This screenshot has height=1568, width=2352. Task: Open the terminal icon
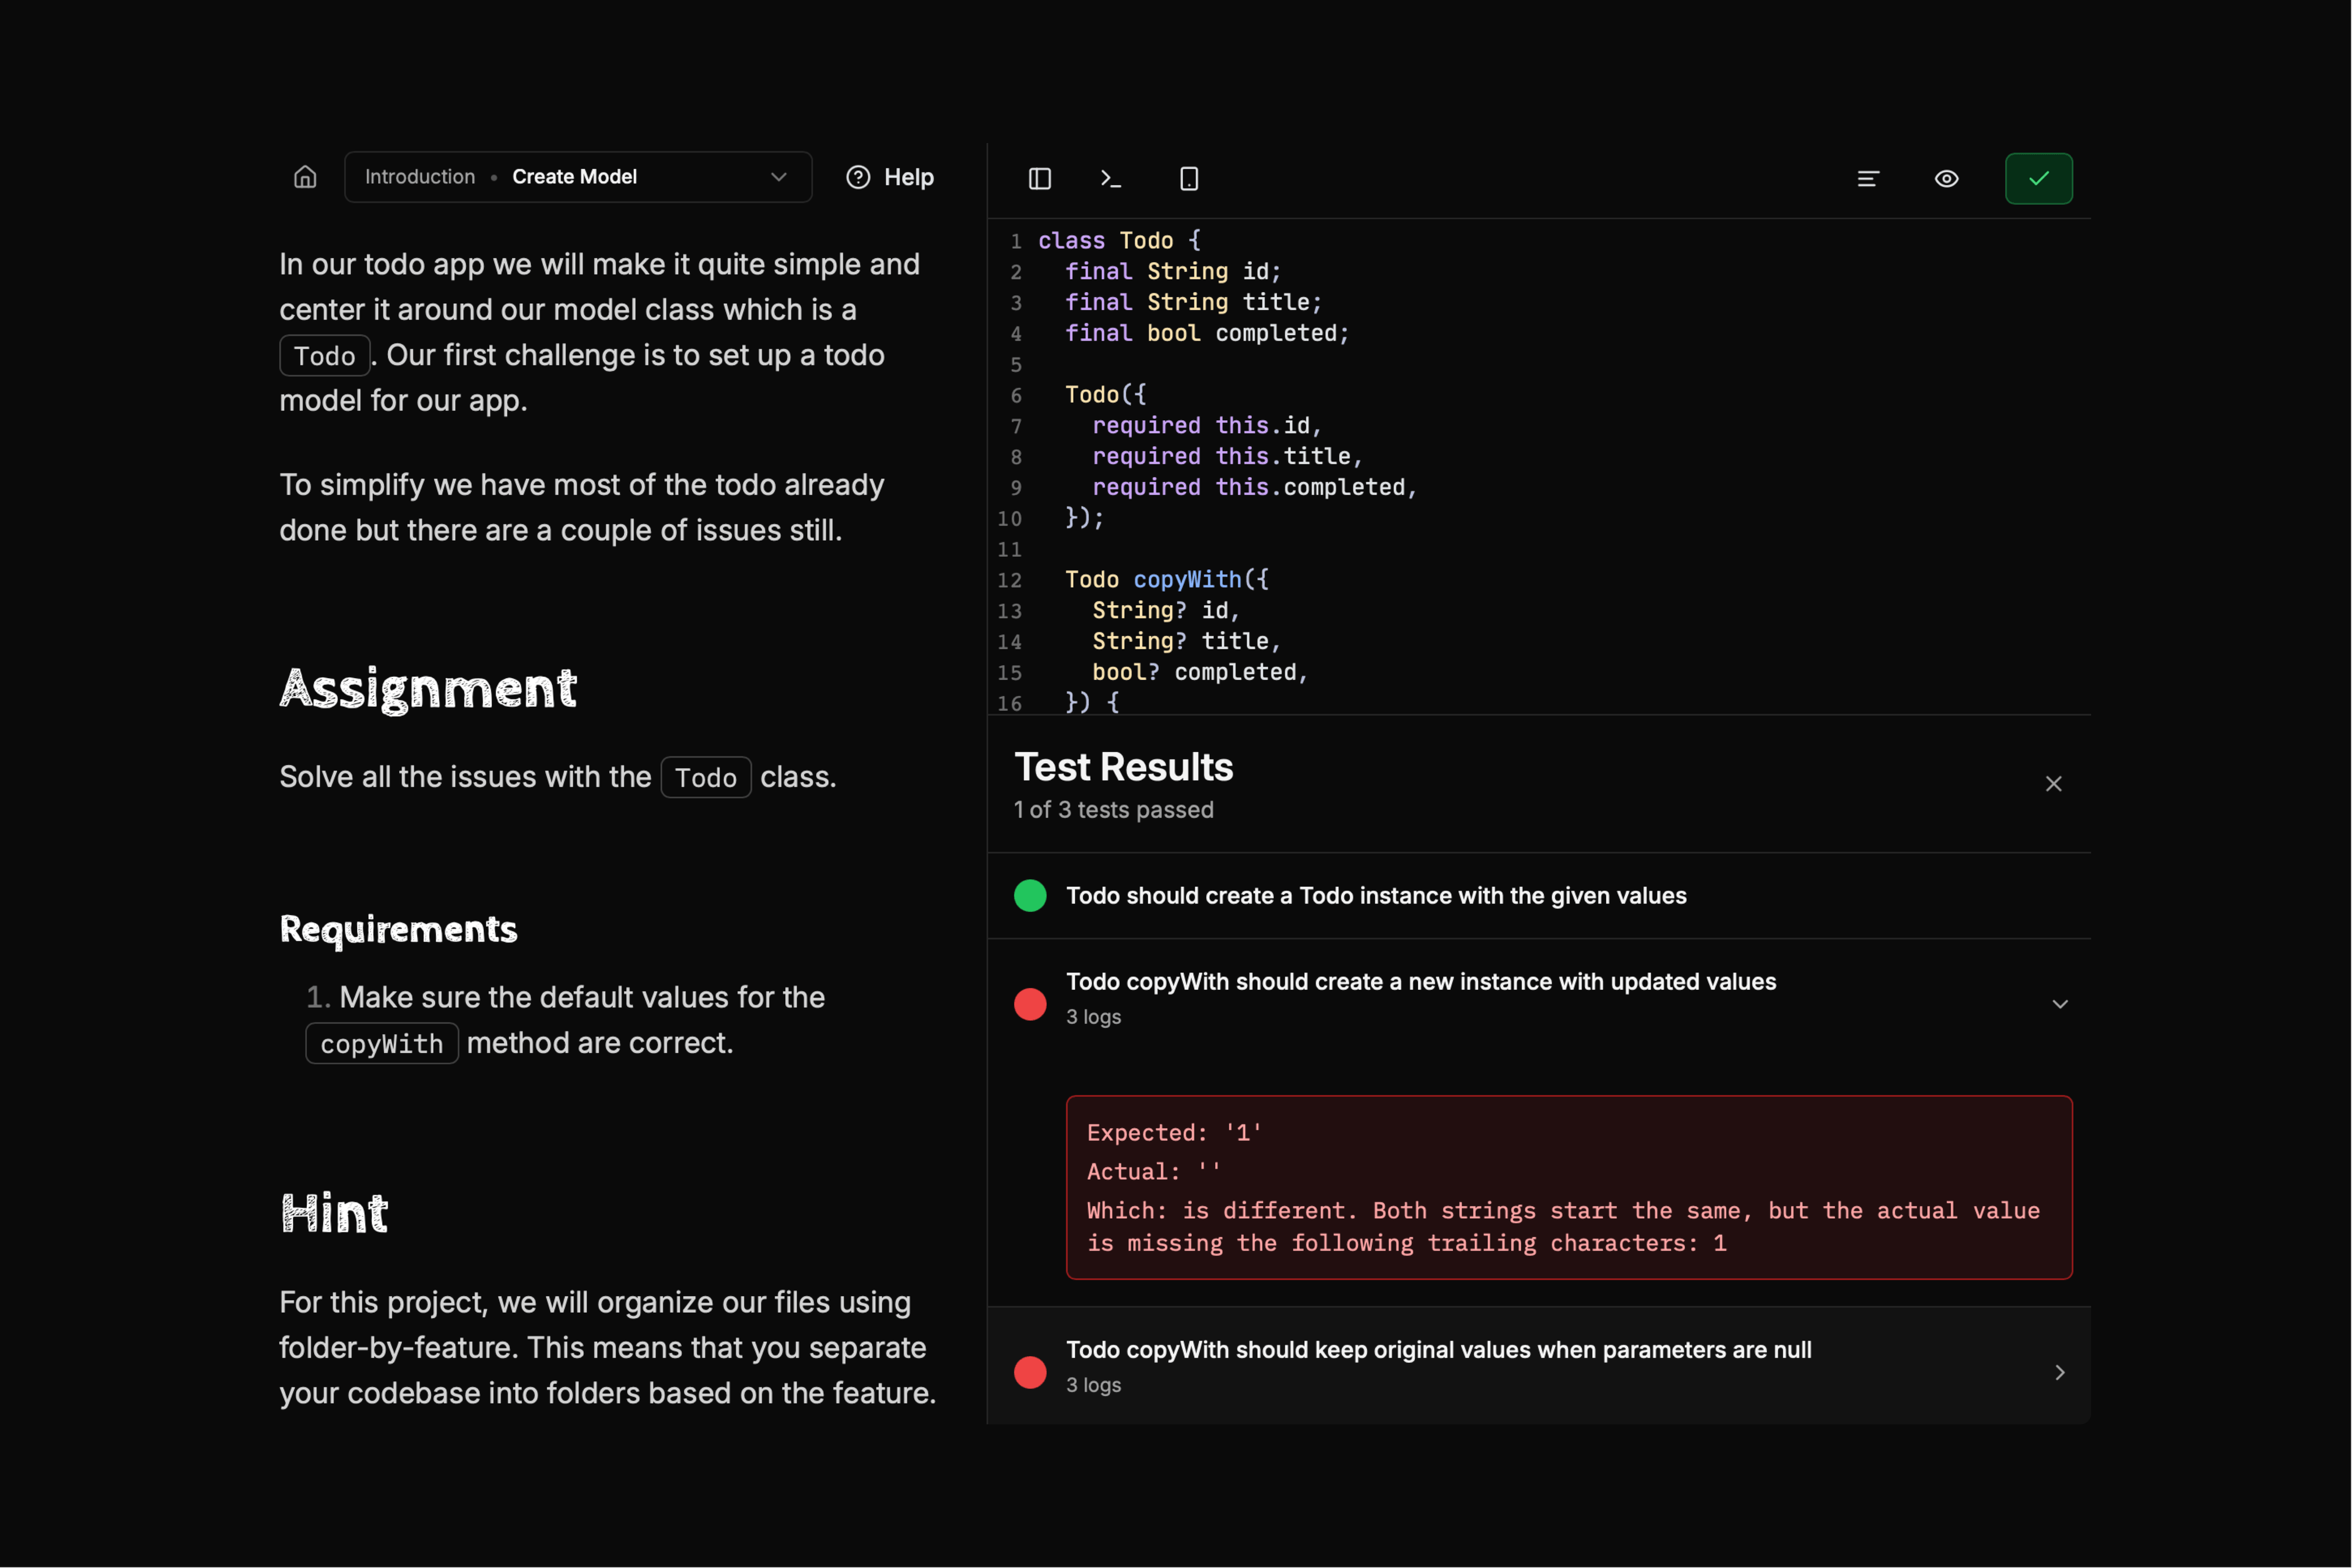1111,178
